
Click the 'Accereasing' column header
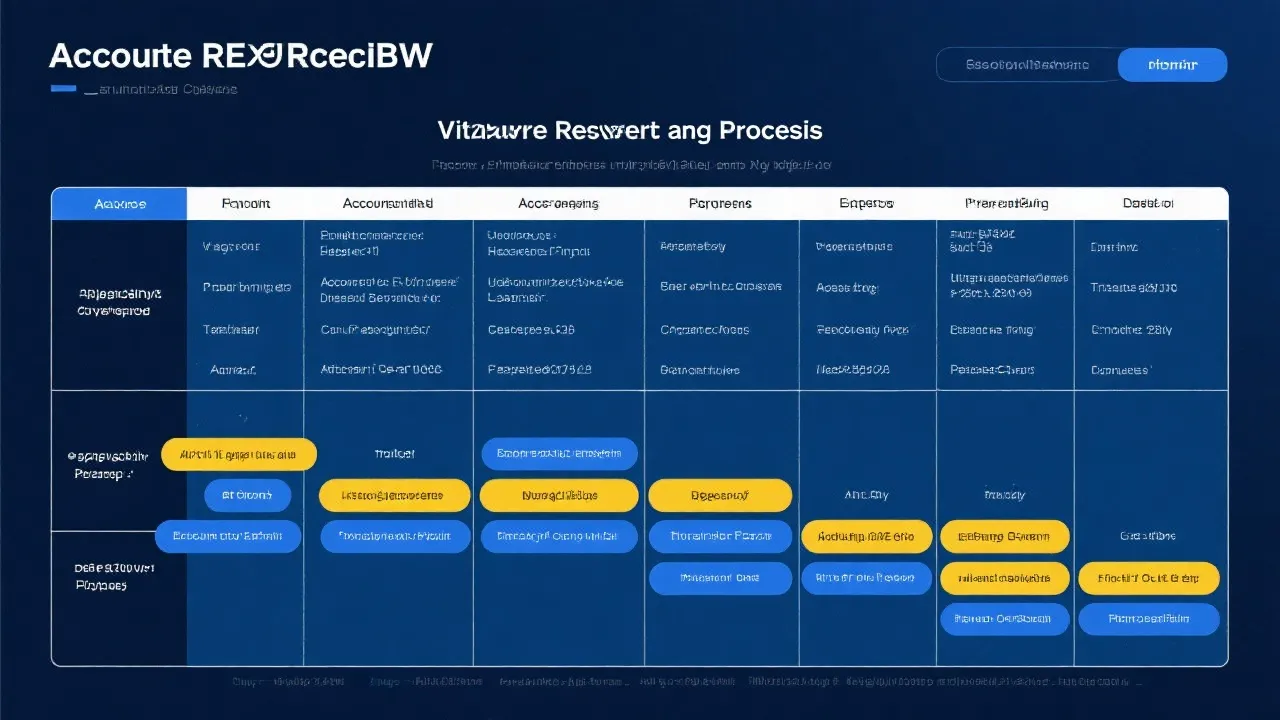[558, 204]
